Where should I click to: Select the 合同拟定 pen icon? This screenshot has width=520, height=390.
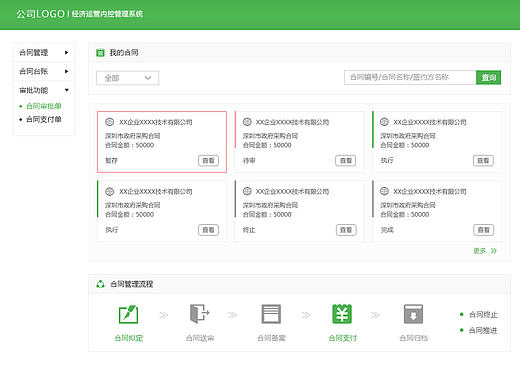coord(128,314)
